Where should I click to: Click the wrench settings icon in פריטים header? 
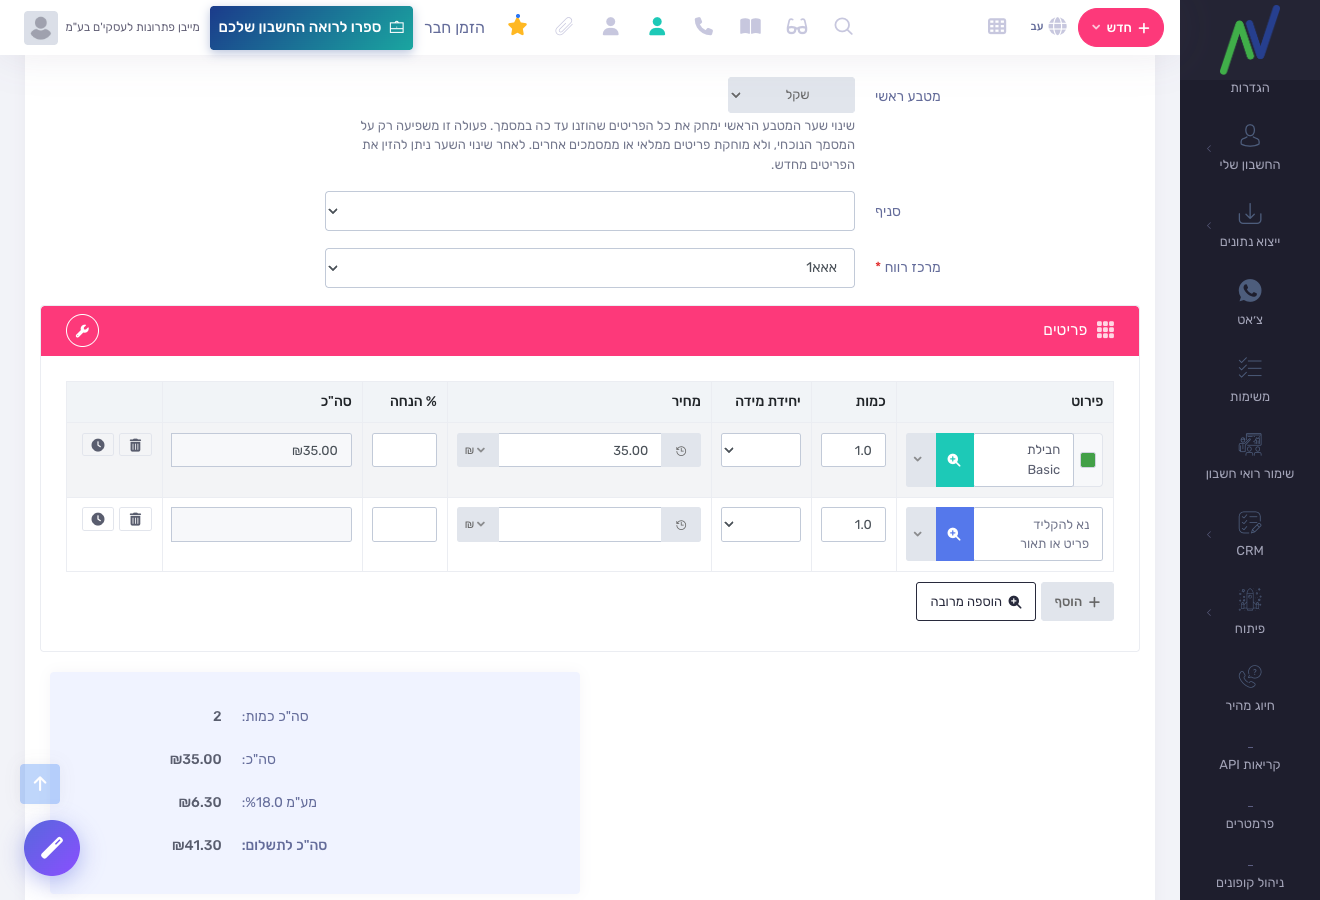(82, 330)
